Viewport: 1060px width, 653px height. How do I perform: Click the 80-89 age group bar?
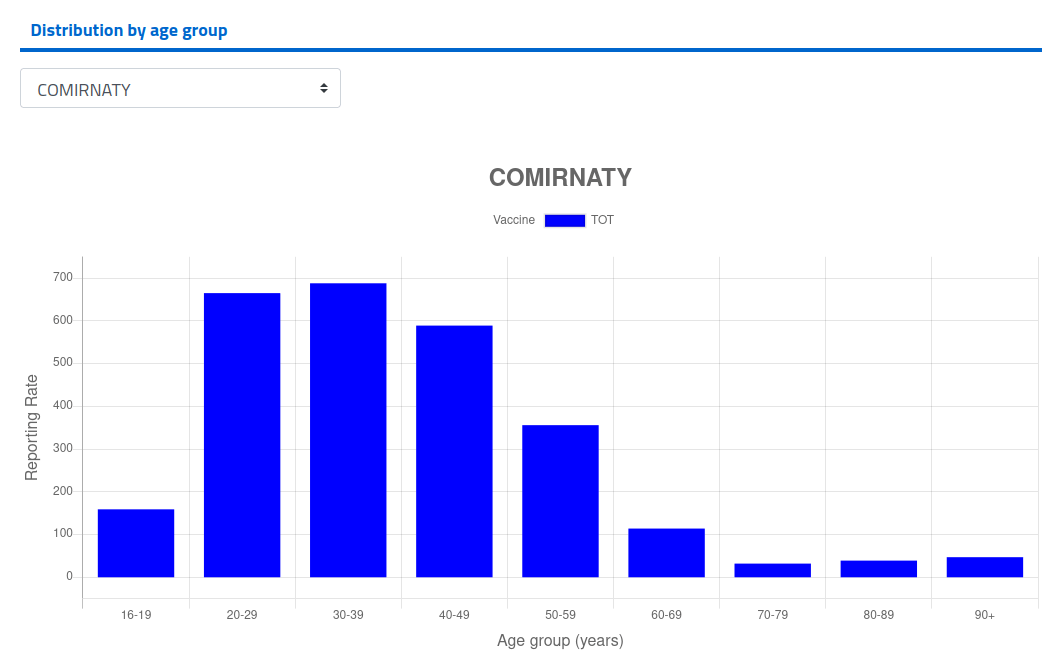879,569
